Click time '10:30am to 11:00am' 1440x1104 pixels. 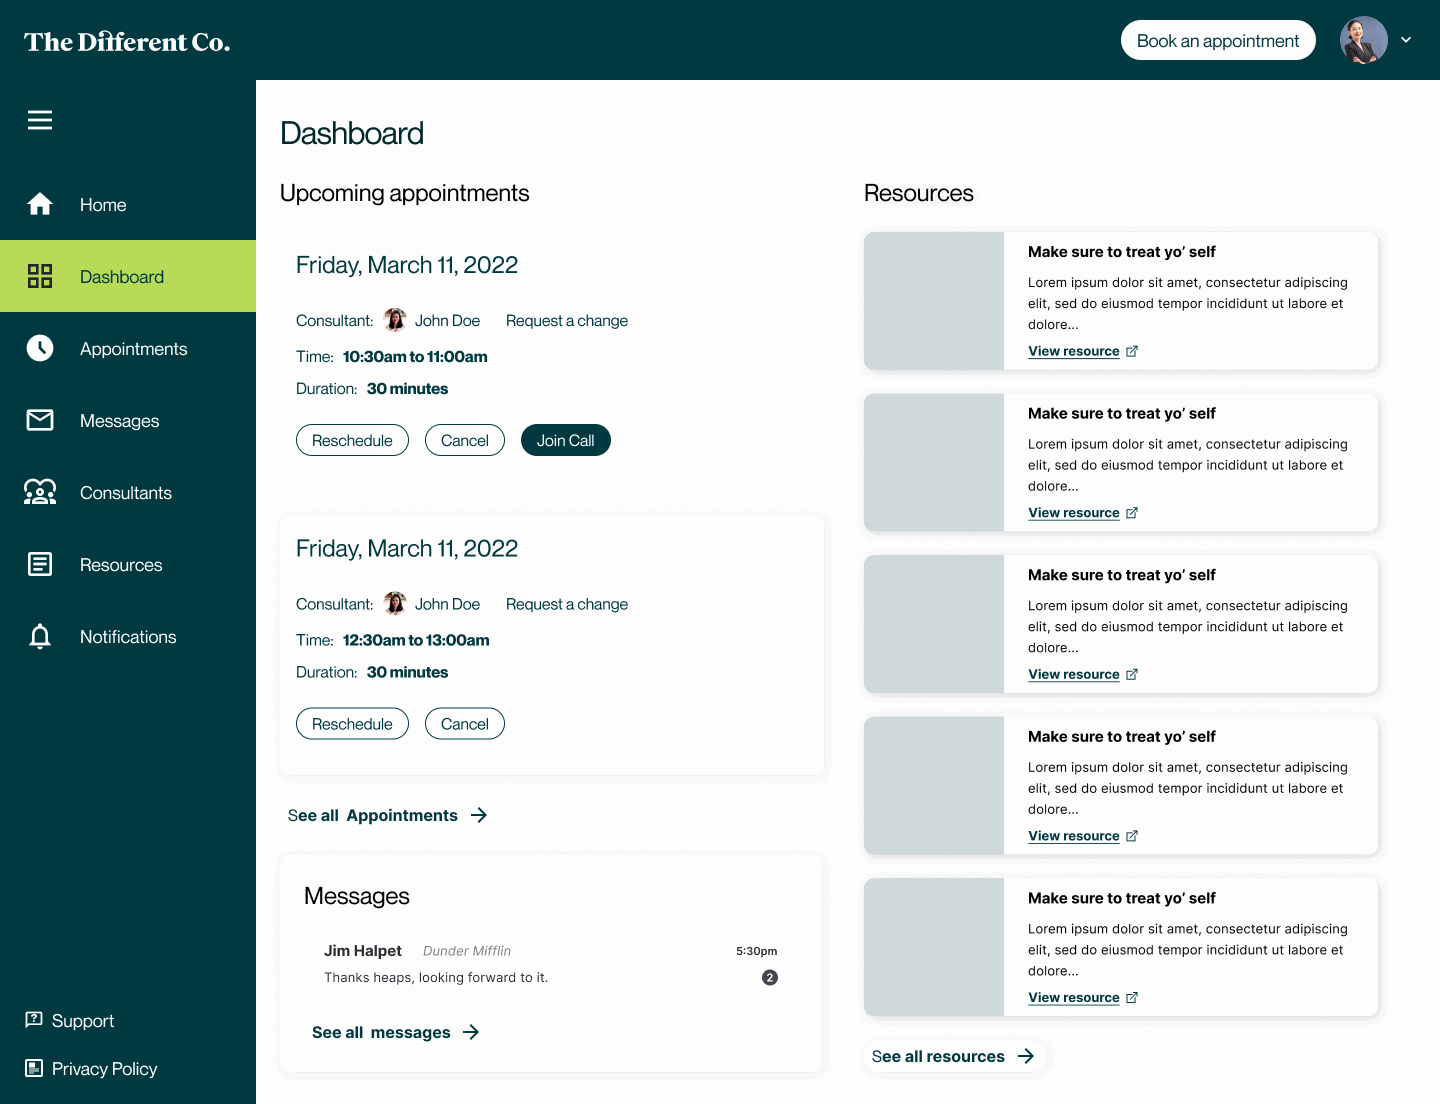tap(415, 356)
